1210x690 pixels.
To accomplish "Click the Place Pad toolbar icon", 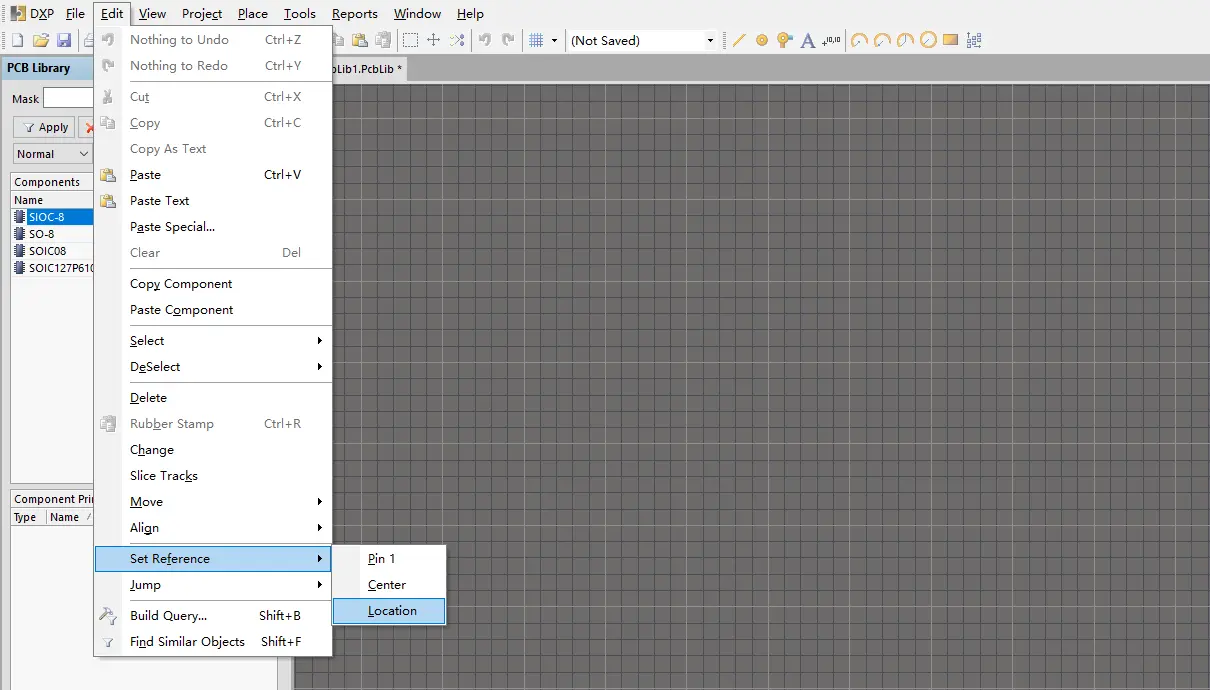I will click(761, 41).
